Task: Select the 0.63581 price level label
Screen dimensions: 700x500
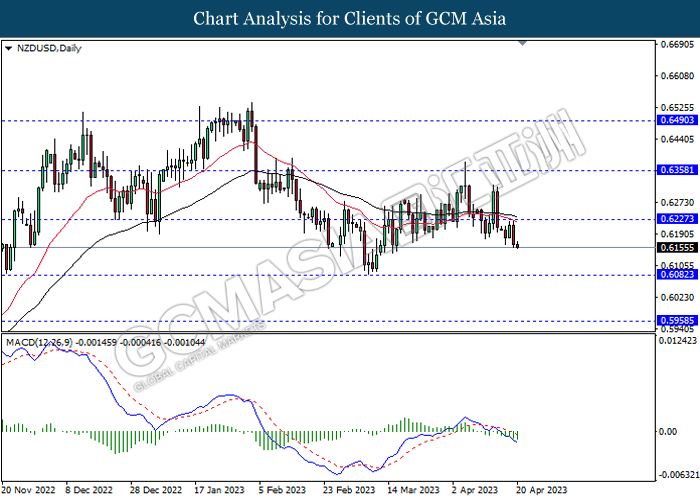Action: click(677, 170)
